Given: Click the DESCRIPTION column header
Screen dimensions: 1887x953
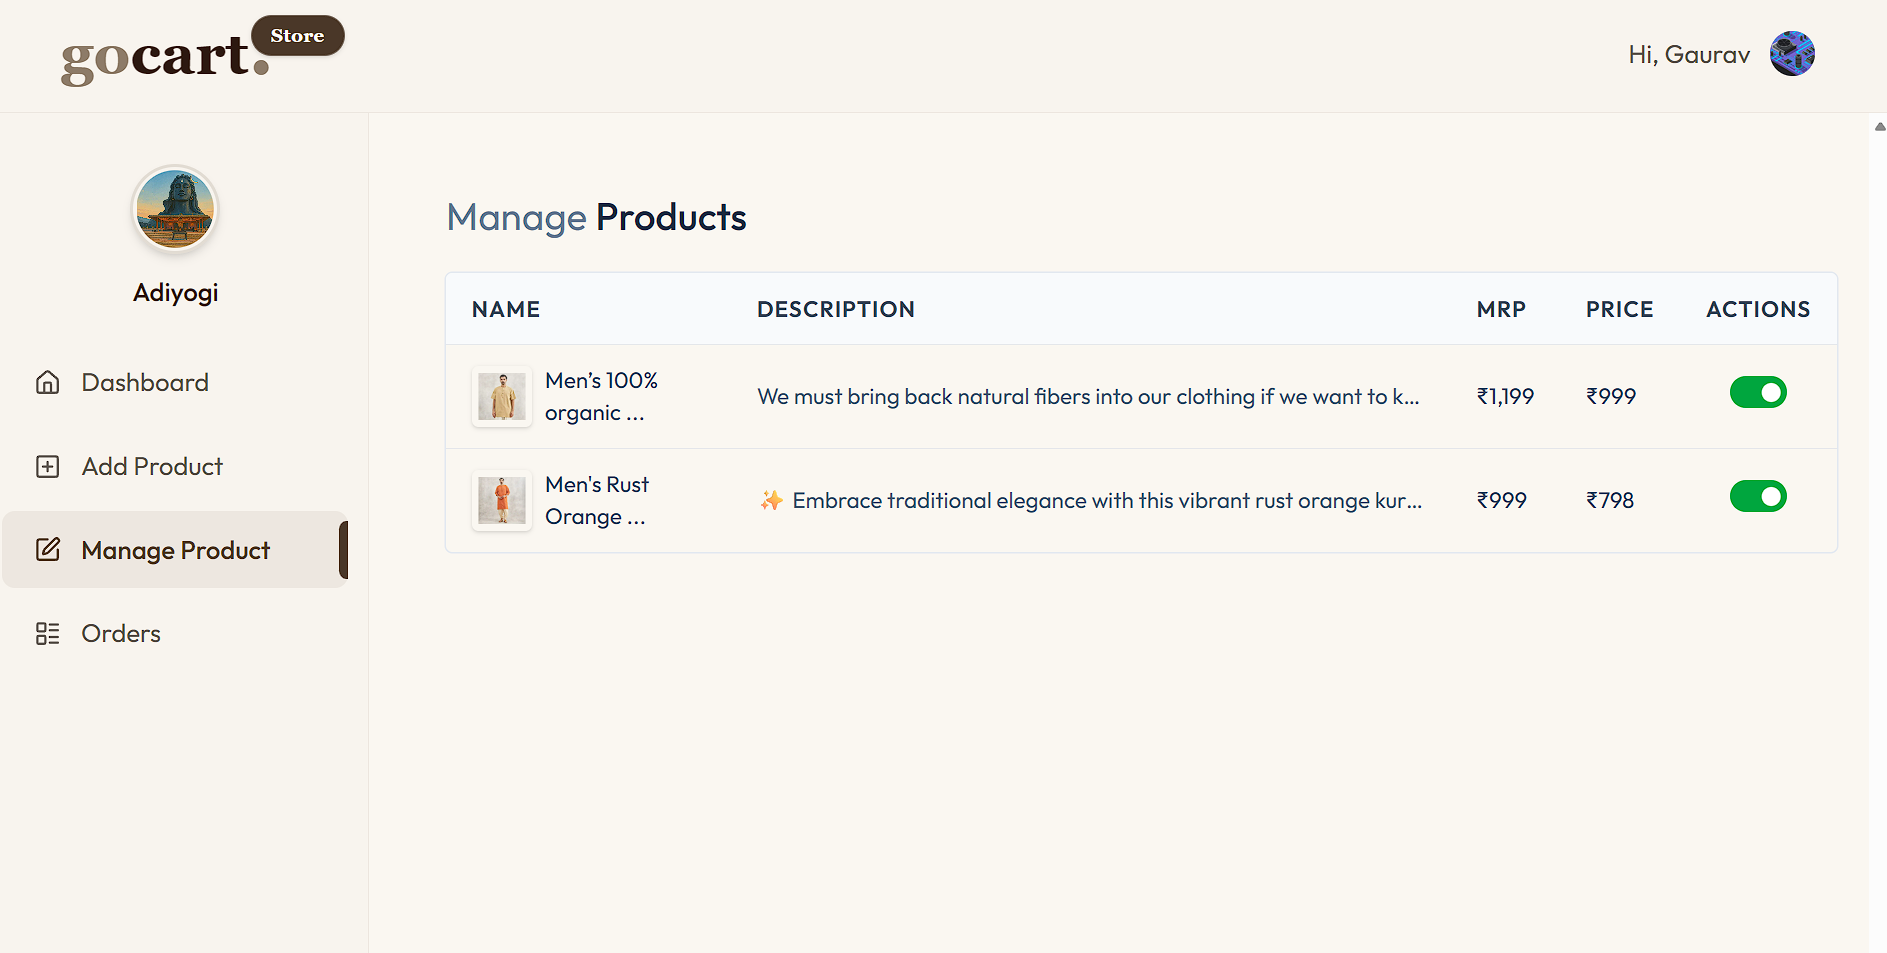Looking at the screenshot, I should coord(836,310).
